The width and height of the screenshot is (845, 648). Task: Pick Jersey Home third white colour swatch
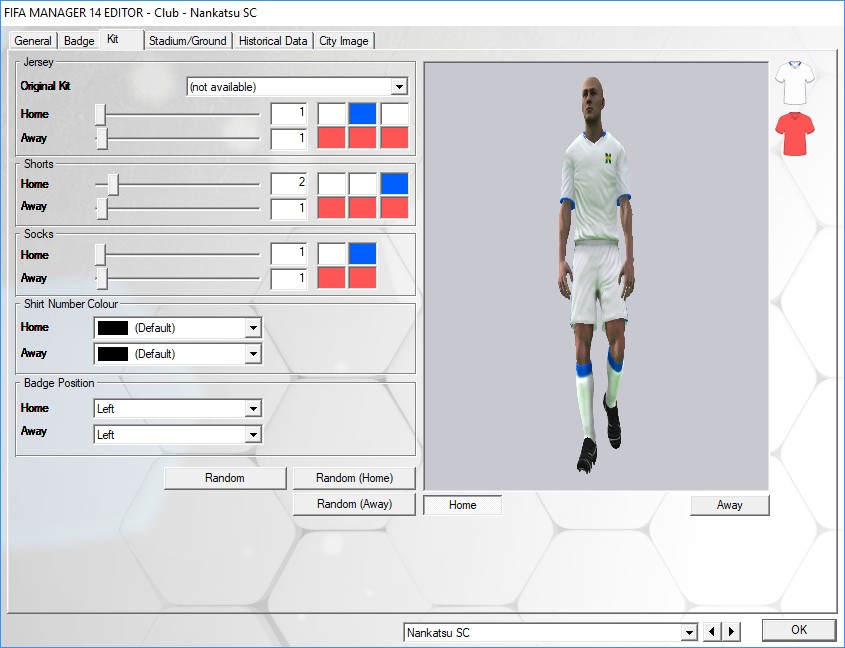click(x=394, y=114)
